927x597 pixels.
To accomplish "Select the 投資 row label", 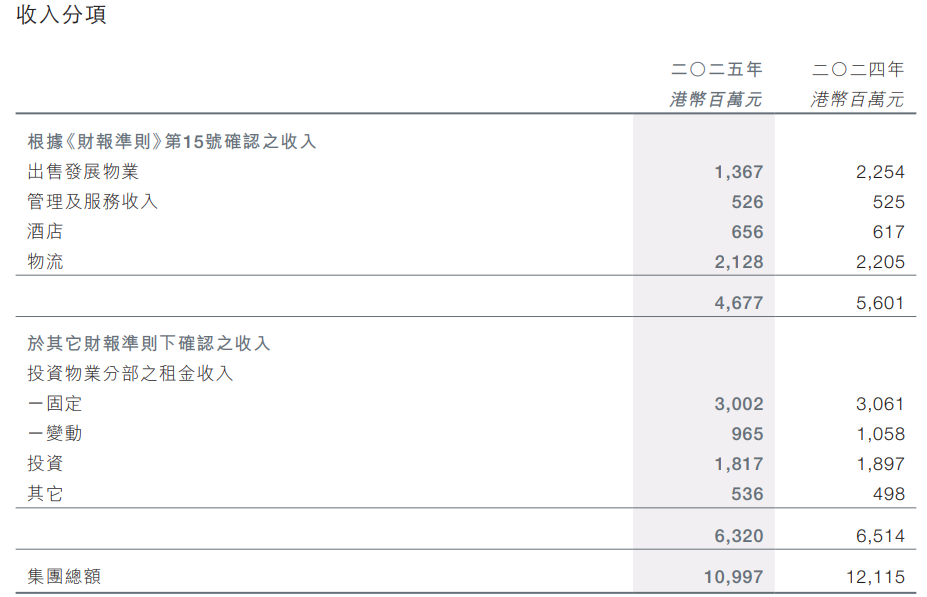I will (x=45, y=463).
